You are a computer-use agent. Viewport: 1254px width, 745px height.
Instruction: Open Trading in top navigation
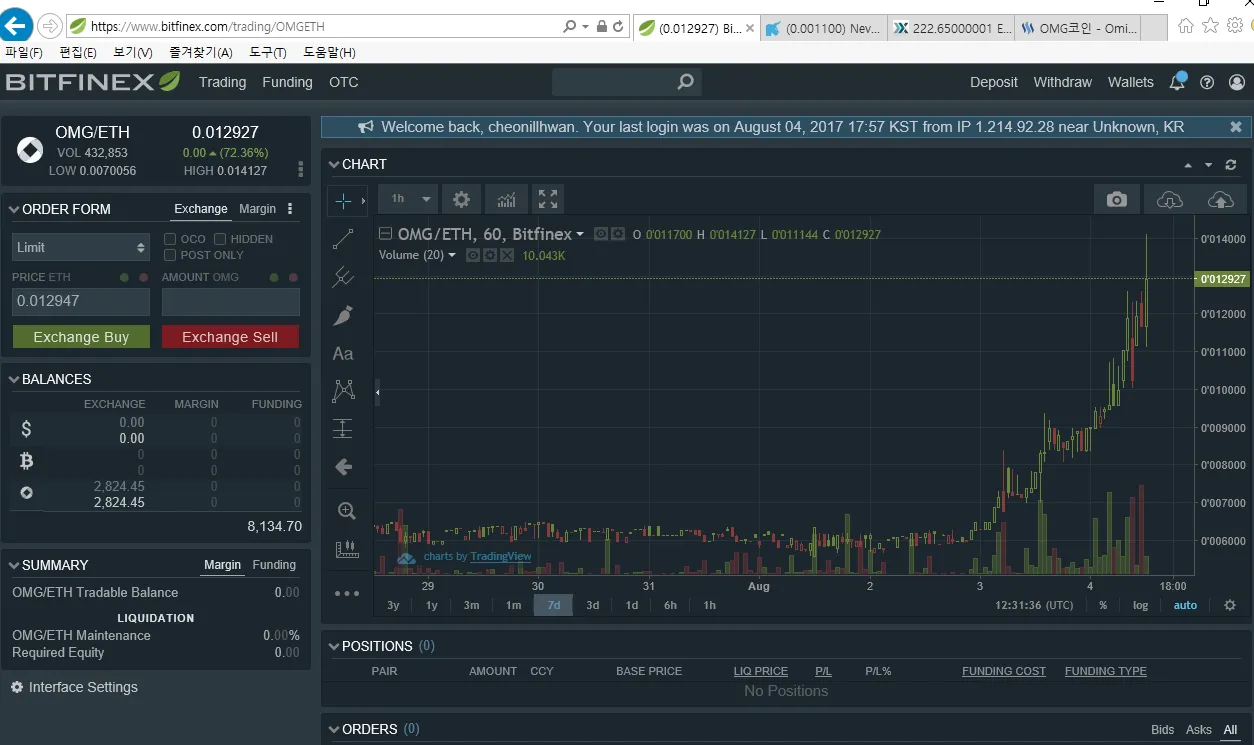(x=222, y=82)
